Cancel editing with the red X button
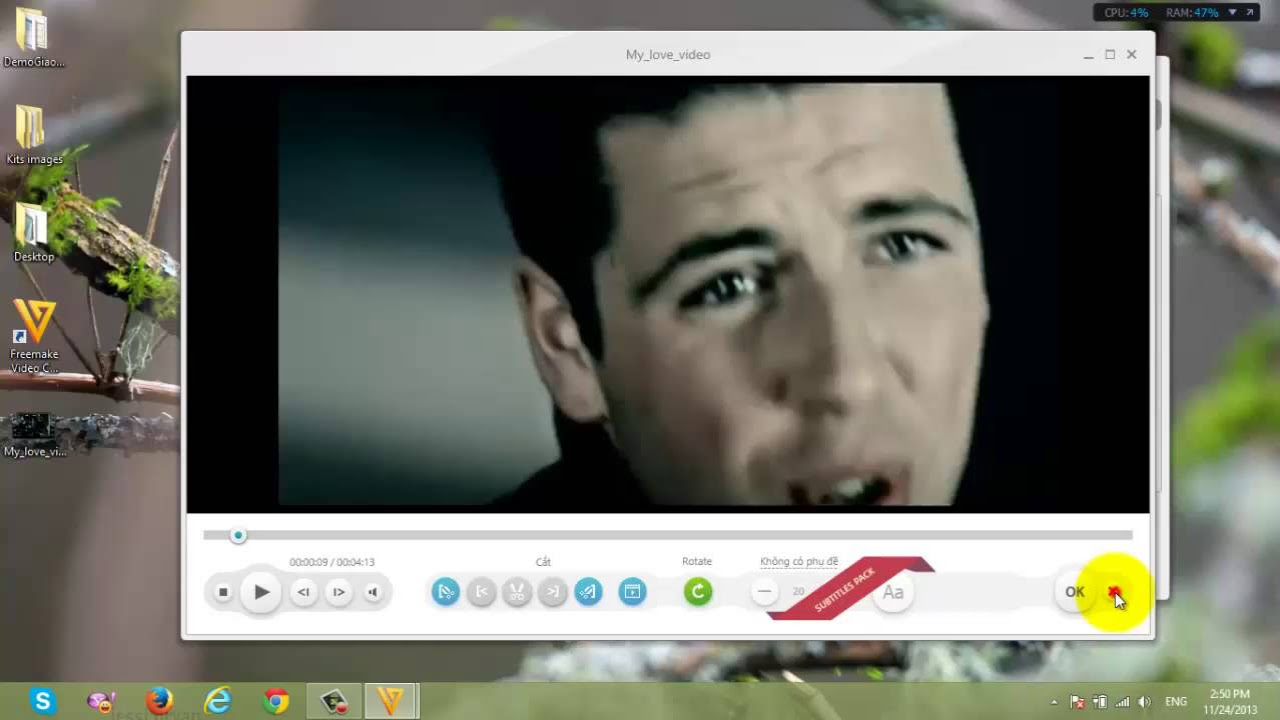Viewport: 1280px width, 720px height. click(x=1114, y=592)
